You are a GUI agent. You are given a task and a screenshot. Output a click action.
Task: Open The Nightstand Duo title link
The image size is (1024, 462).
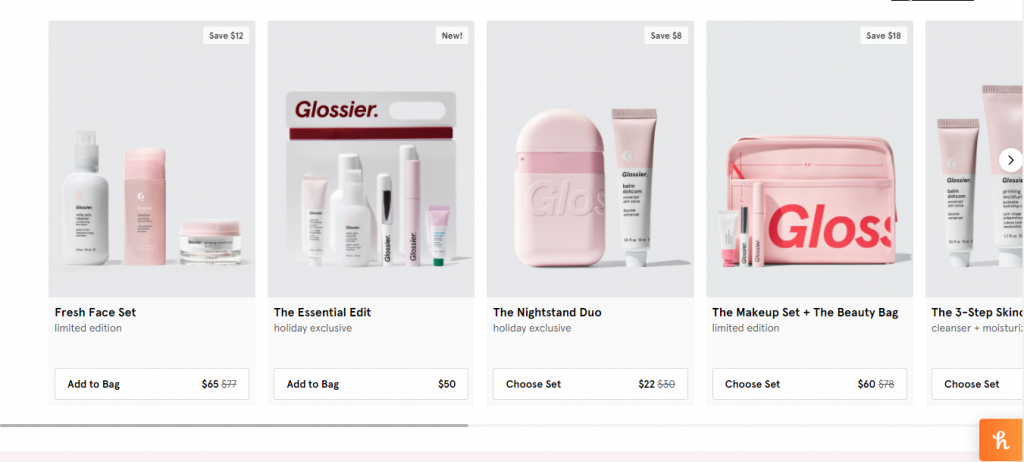click(547, 312)
